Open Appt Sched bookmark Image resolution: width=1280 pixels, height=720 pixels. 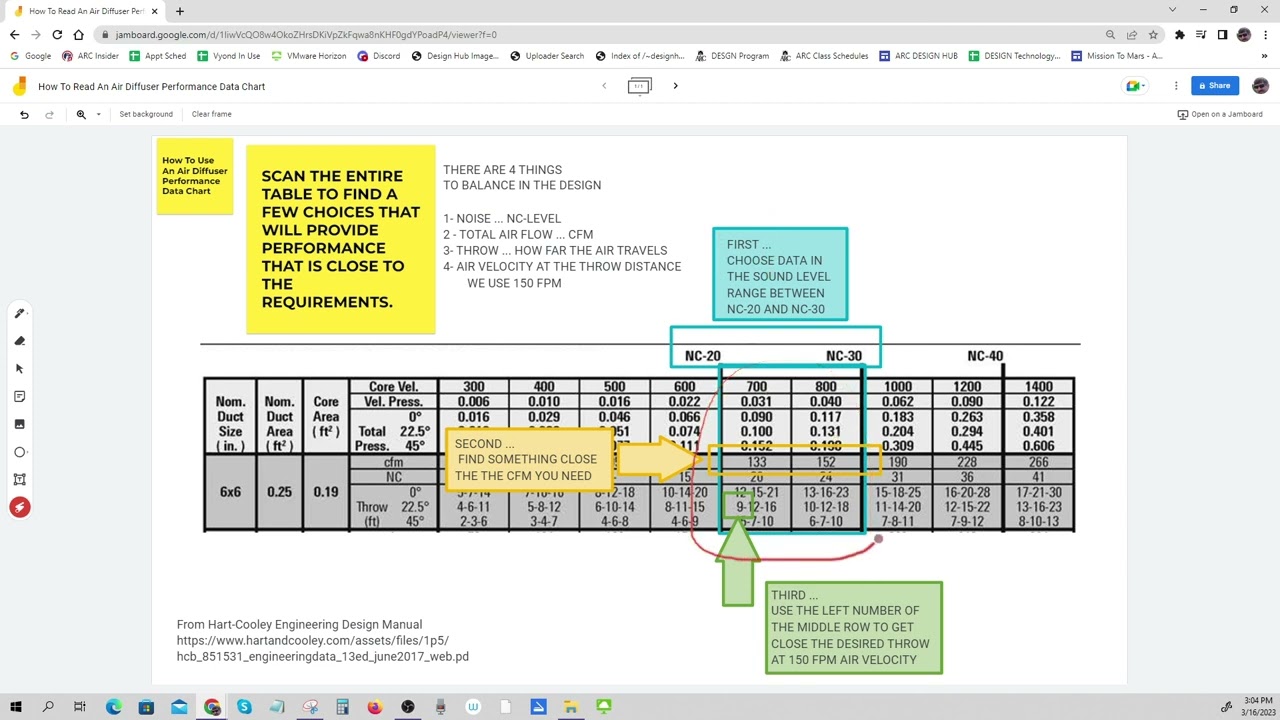coord(158,56)
